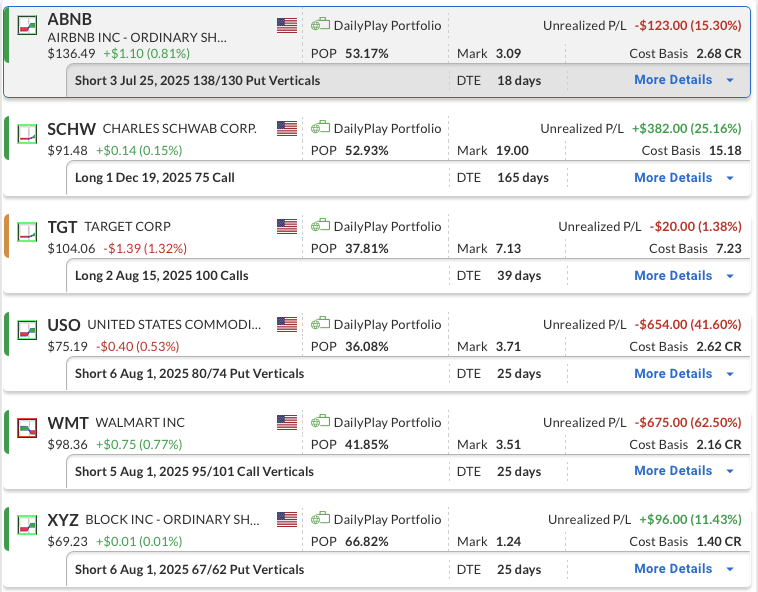The image size is (758, 592).
Task: Open the WMT risk graph icon
Action: (27, 428)
